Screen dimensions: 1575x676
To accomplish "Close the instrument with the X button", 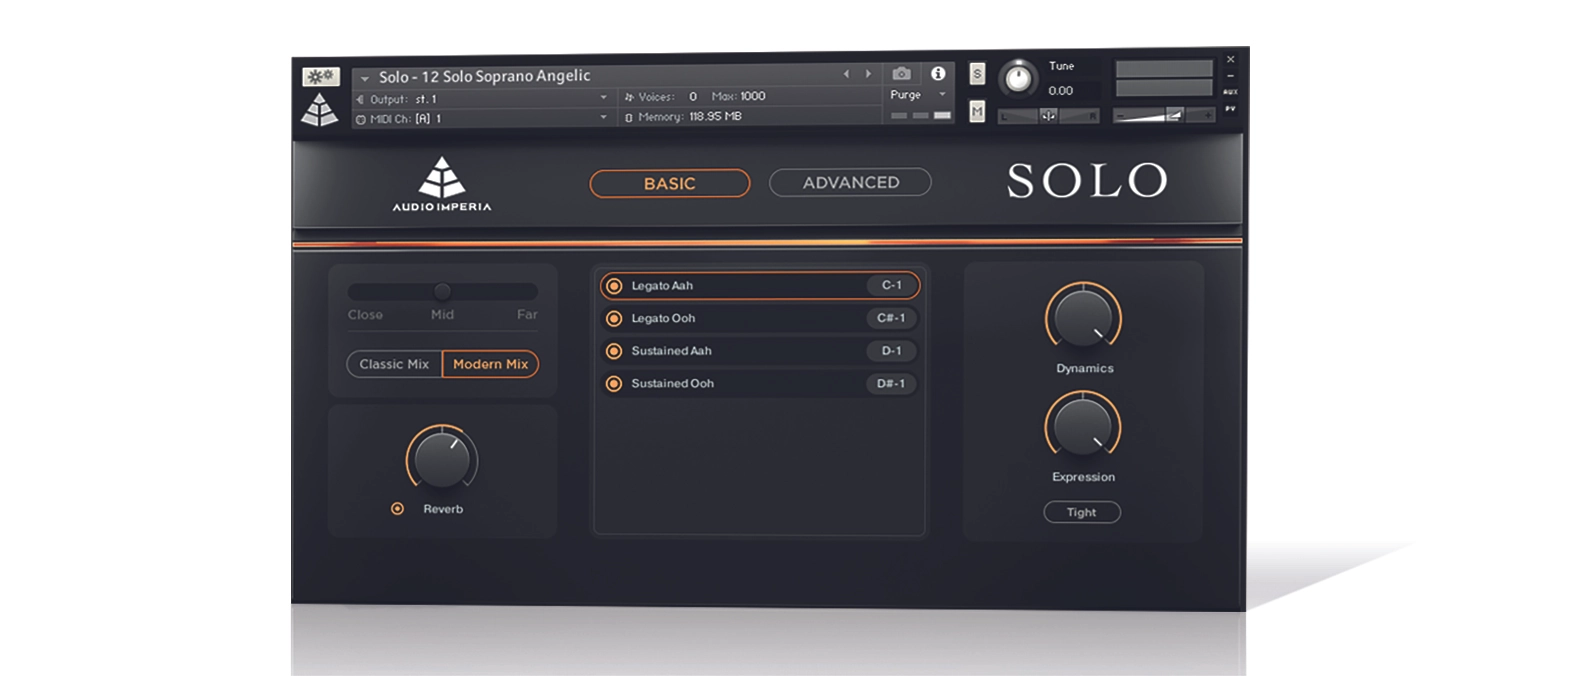I will (1230, 59).
